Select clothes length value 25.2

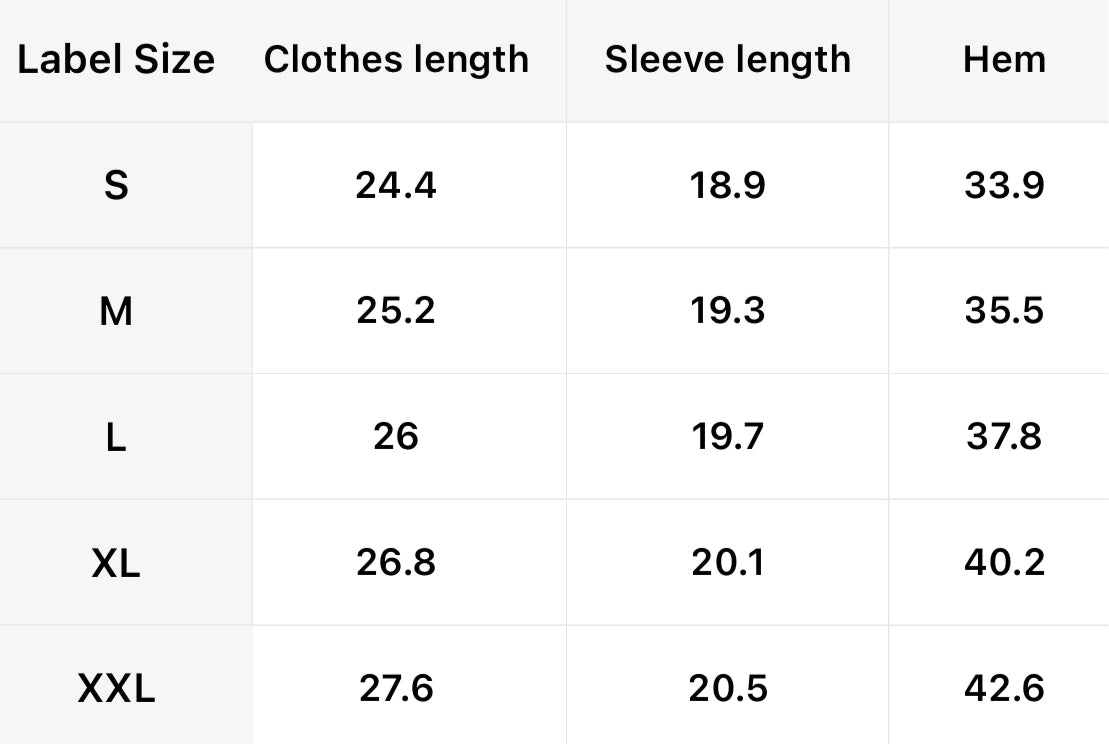396,311
